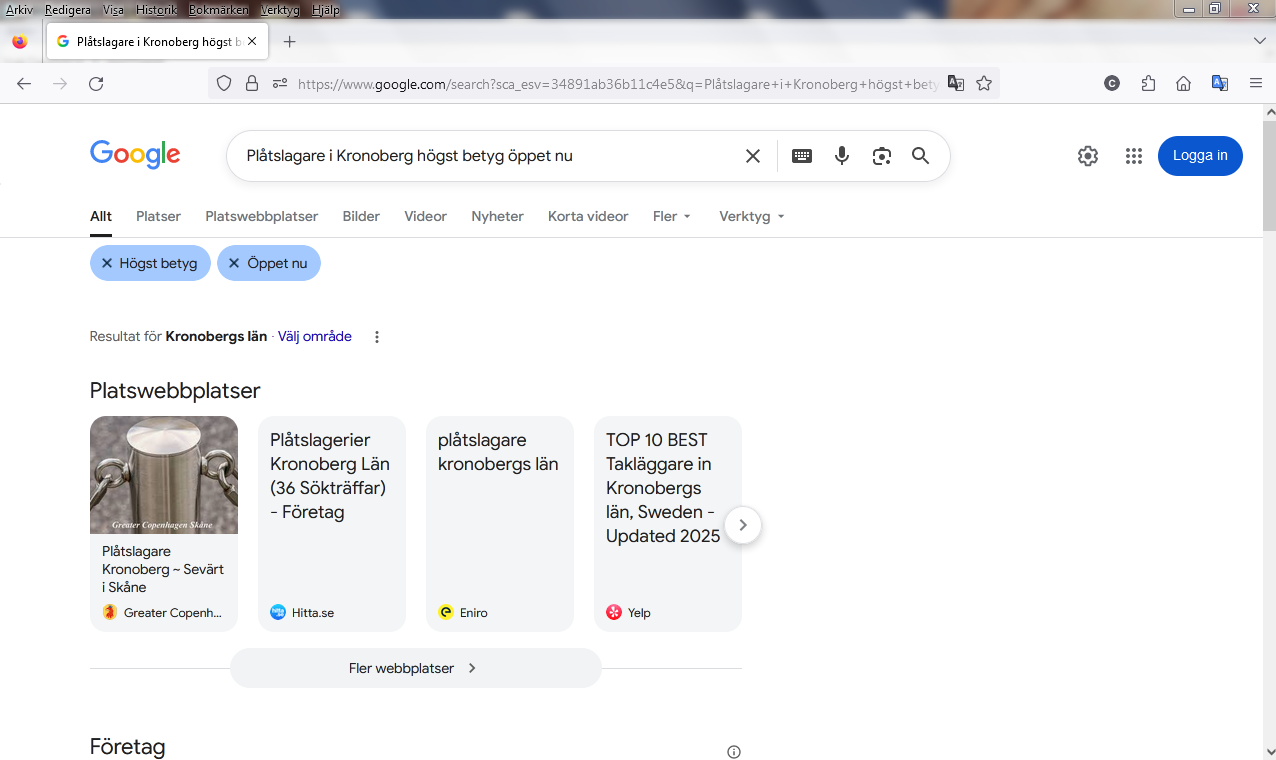Click the Logga in button
The image size is (1276, 760).
click(1199, 156)
